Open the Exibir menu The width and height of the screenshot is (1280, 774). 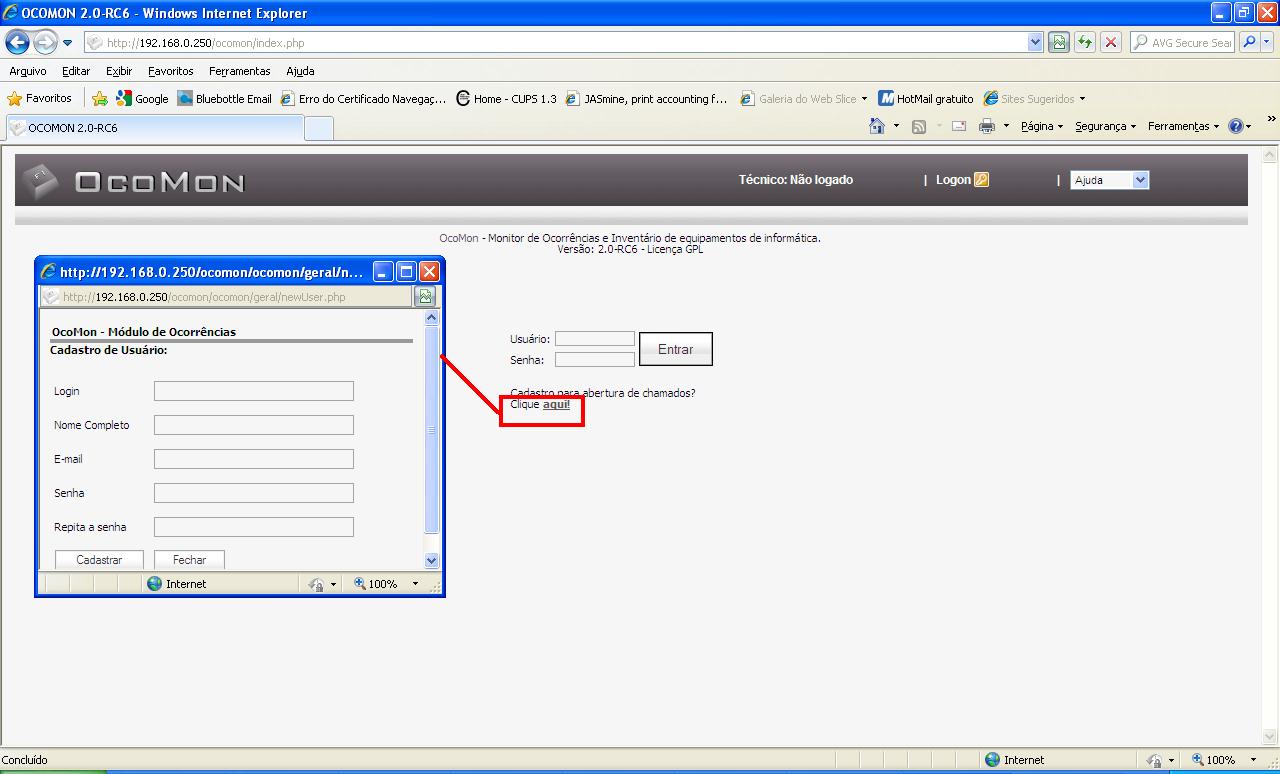(118, 71)
